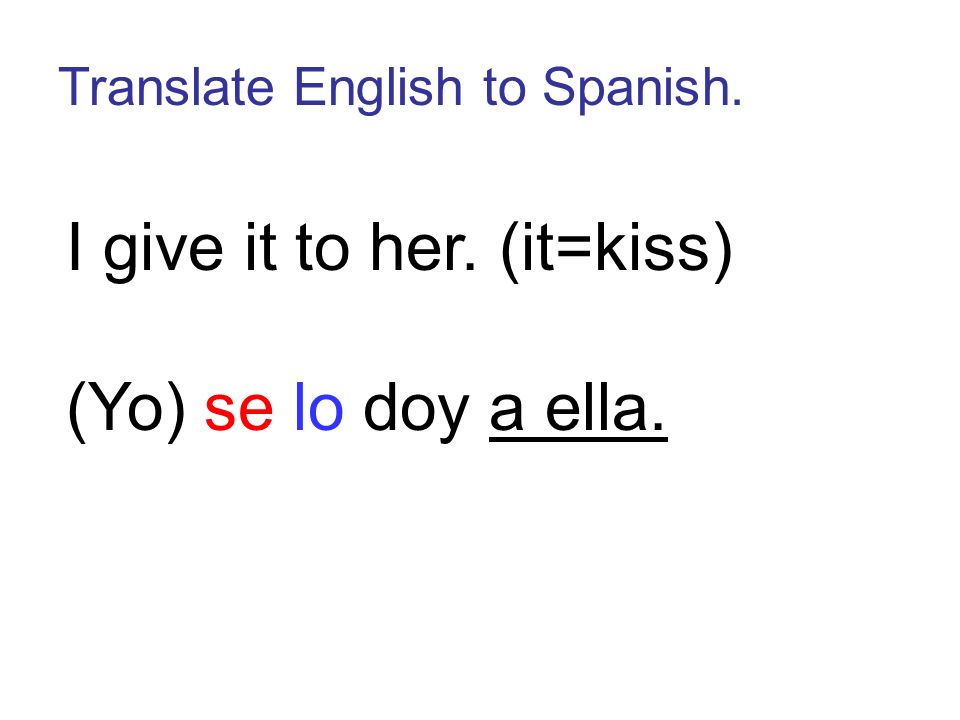The image size is (960, 720).
Task: Select the word "kiss" in the parentheses
Action: 651,246
